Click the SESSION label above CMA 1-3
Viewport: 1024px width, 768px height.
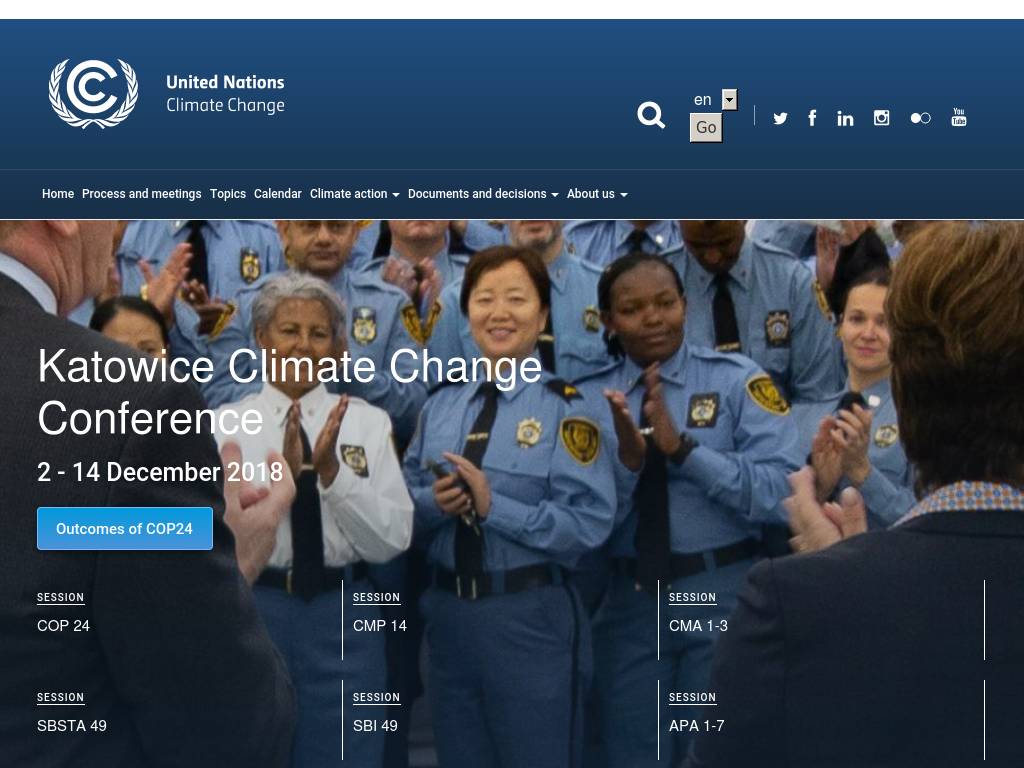point(692,597)
